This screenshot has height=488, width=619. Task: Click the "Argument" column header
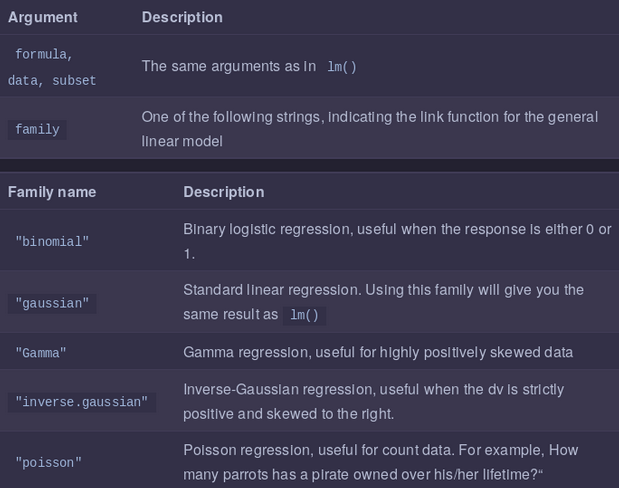point(42,17)
